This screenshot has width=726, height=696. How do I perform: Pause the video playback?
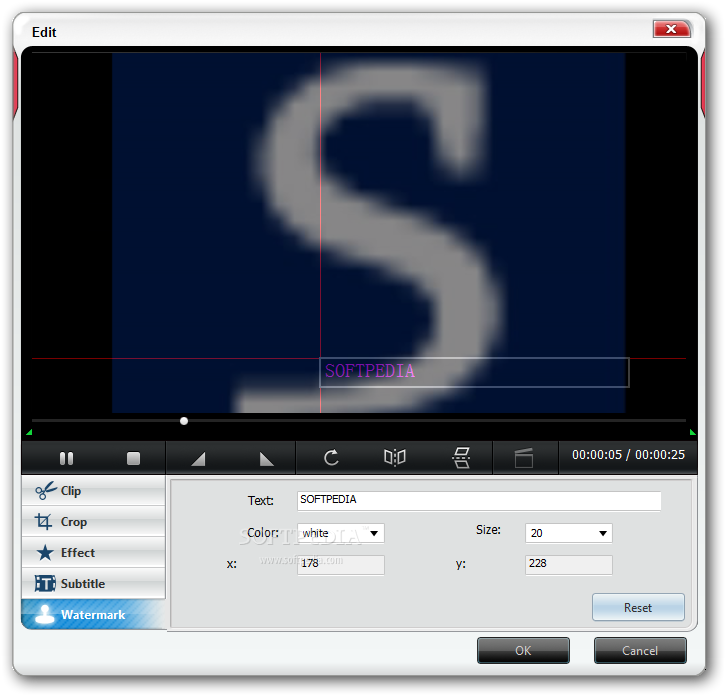pyautogui.click(x=66, y=458)
